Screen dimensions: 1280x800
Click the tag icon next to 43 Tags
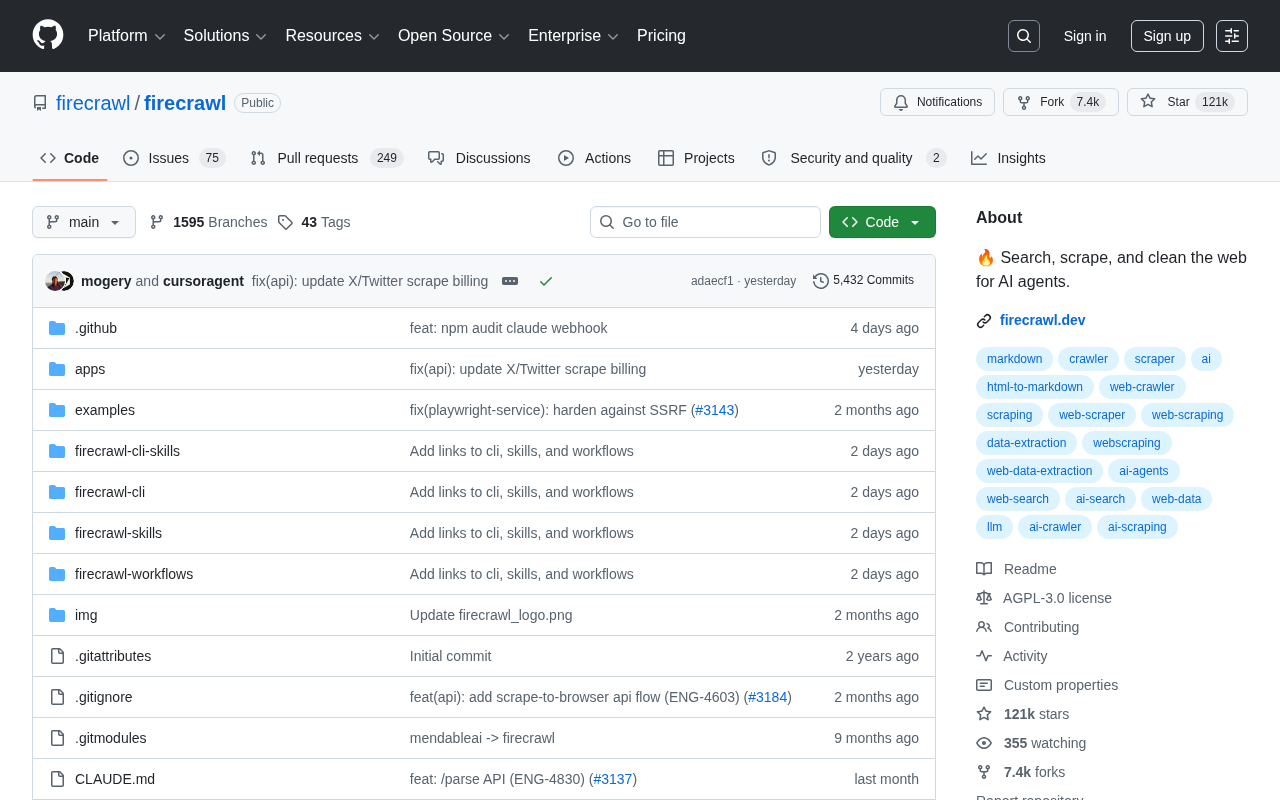pyautogui.click(x=285, y=222)
